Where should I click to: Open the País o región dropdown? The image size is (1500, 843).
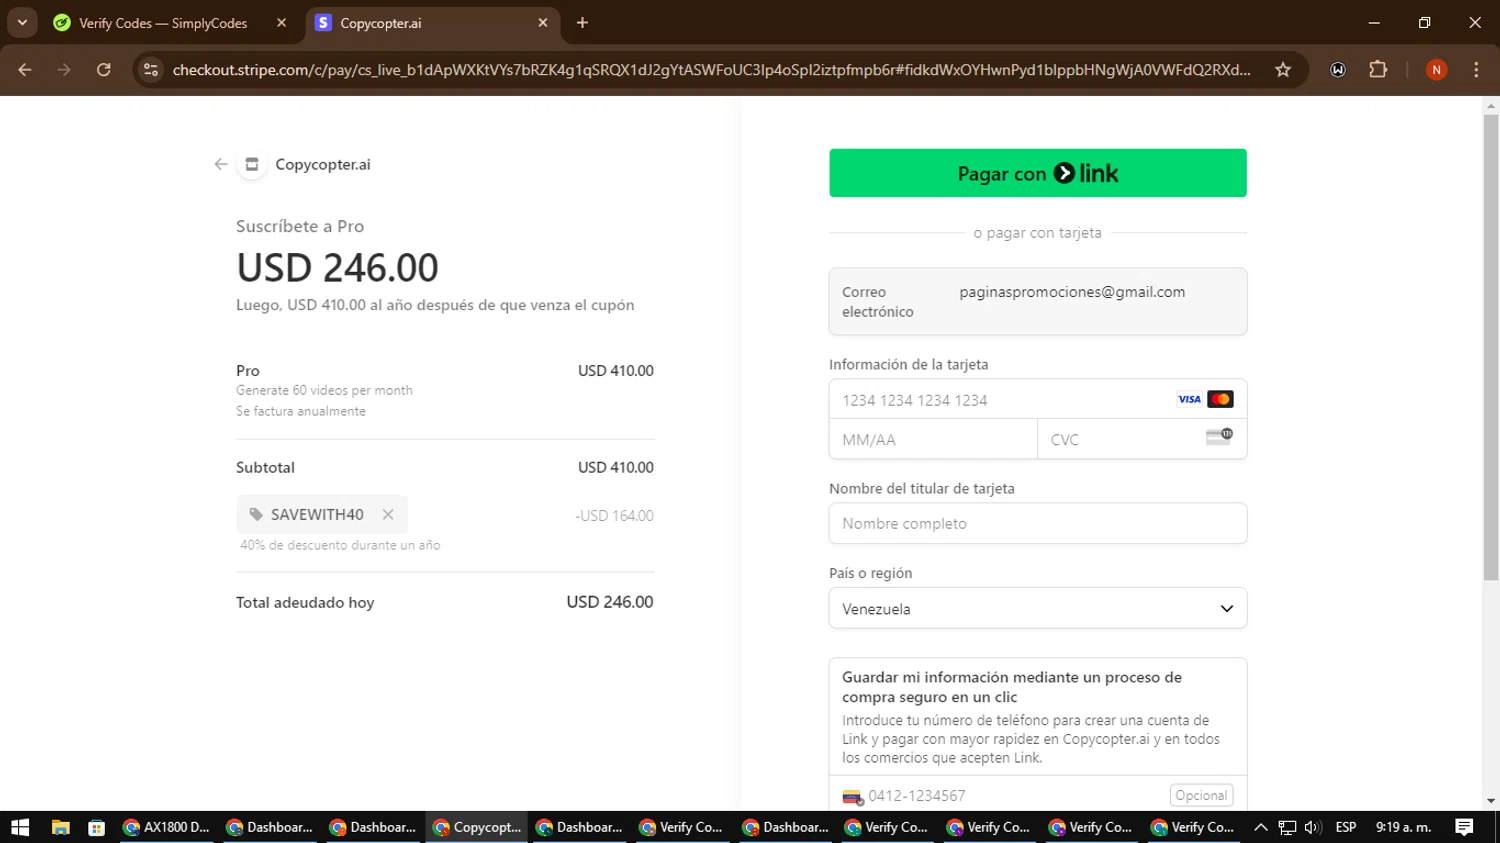[x=1038, y=608]
